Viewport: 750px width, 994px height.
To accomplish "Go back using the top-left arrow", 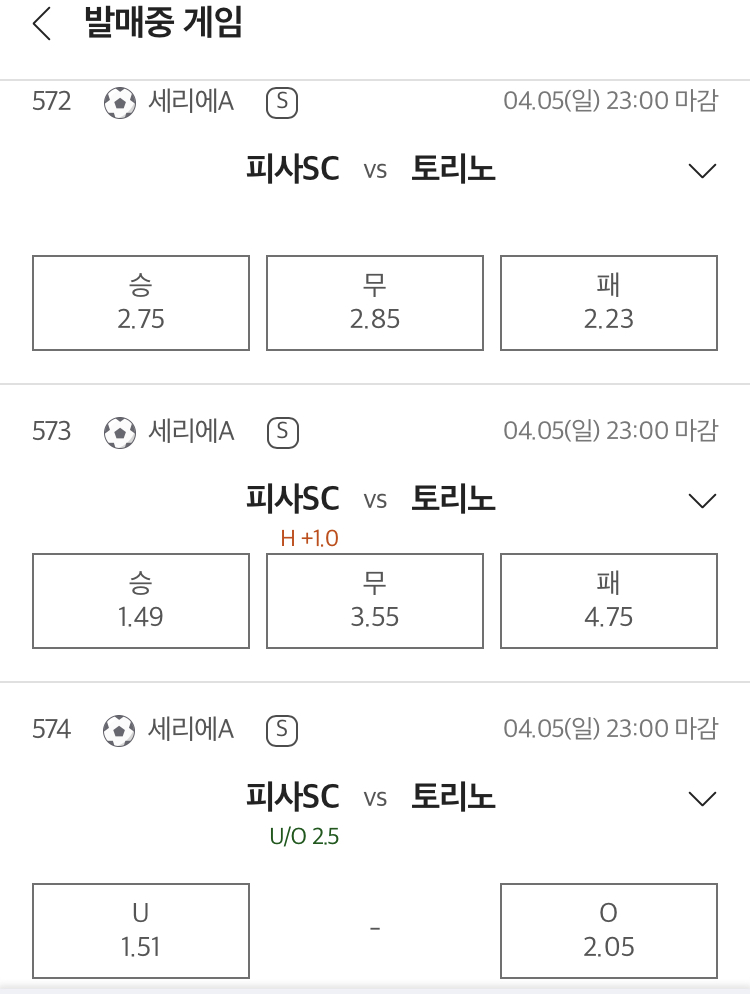I will click(x=41, y=24).
